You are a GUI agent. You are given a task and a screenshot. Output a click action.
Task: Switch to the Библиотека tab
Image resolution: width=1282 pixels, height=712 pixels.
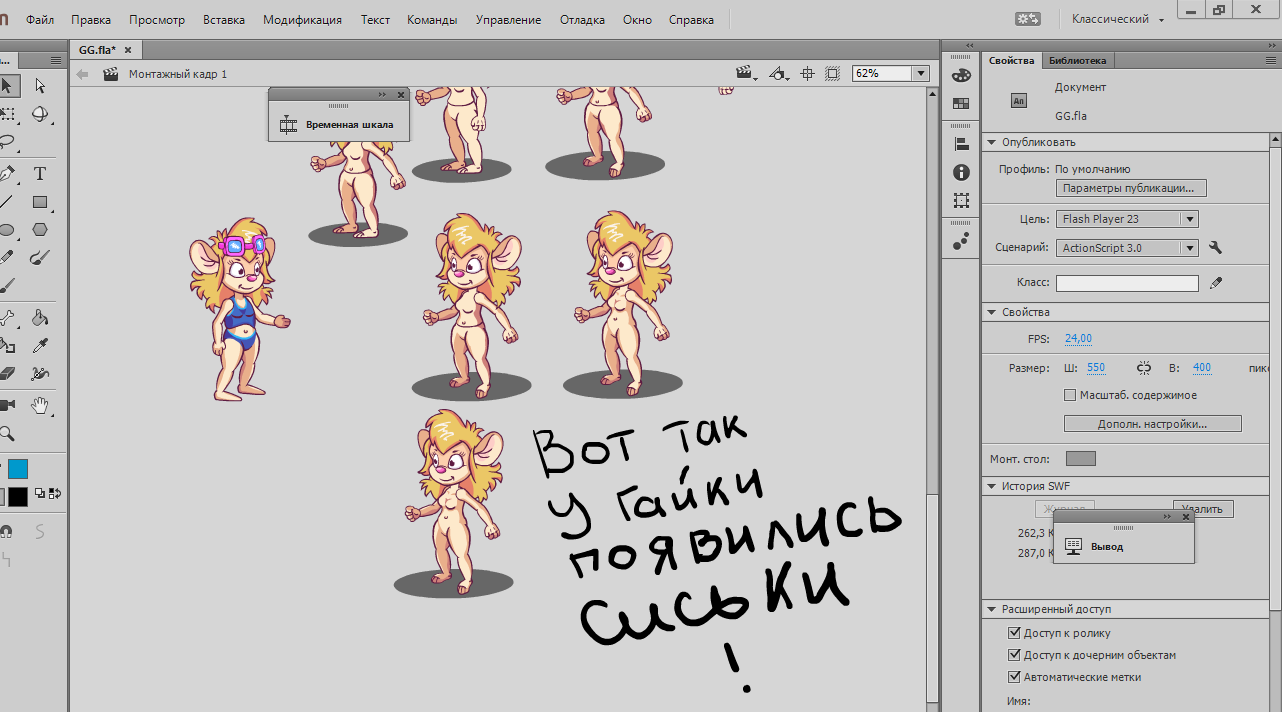pos(1078,61)
